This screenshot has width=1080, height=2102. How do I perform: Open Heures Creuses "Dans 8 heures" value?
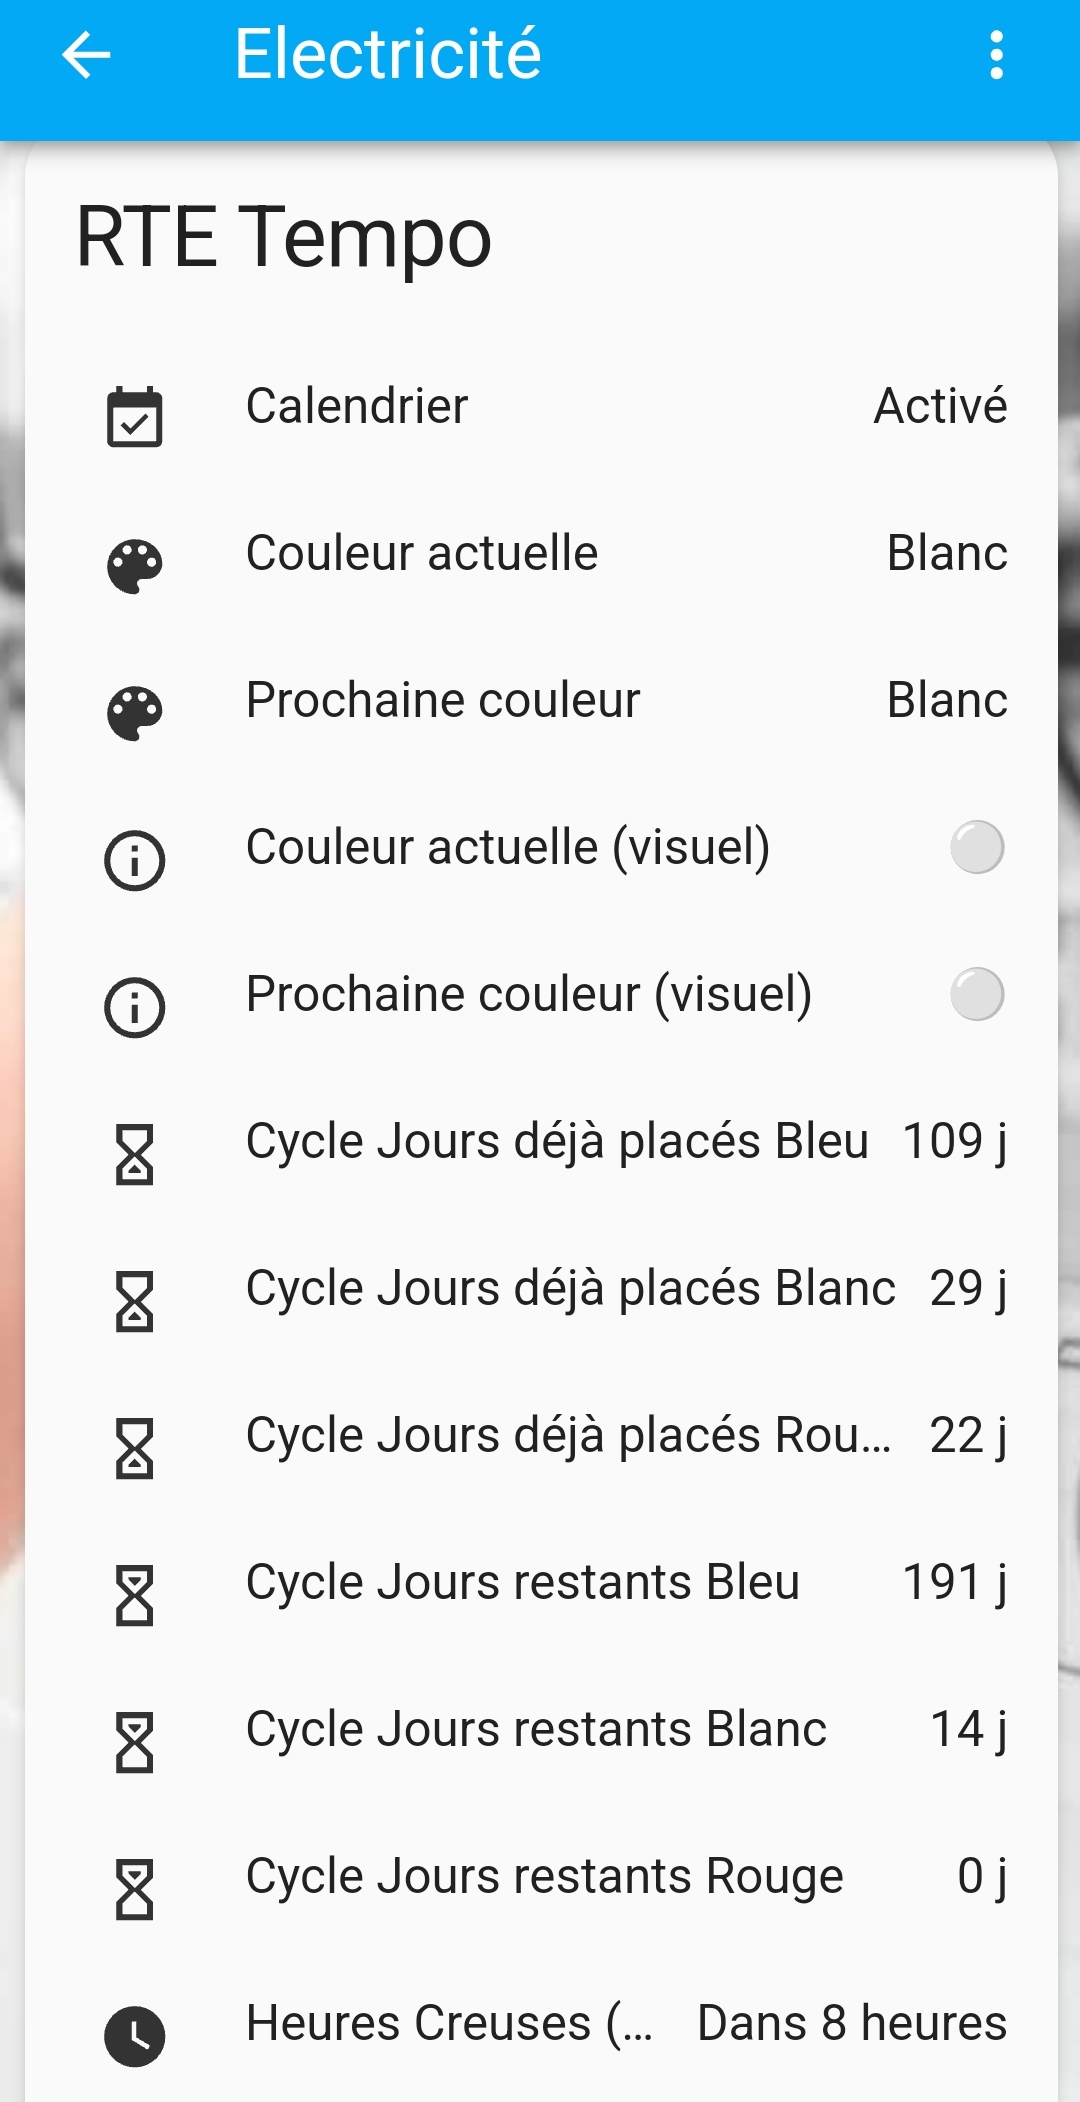pos(851,2023)
